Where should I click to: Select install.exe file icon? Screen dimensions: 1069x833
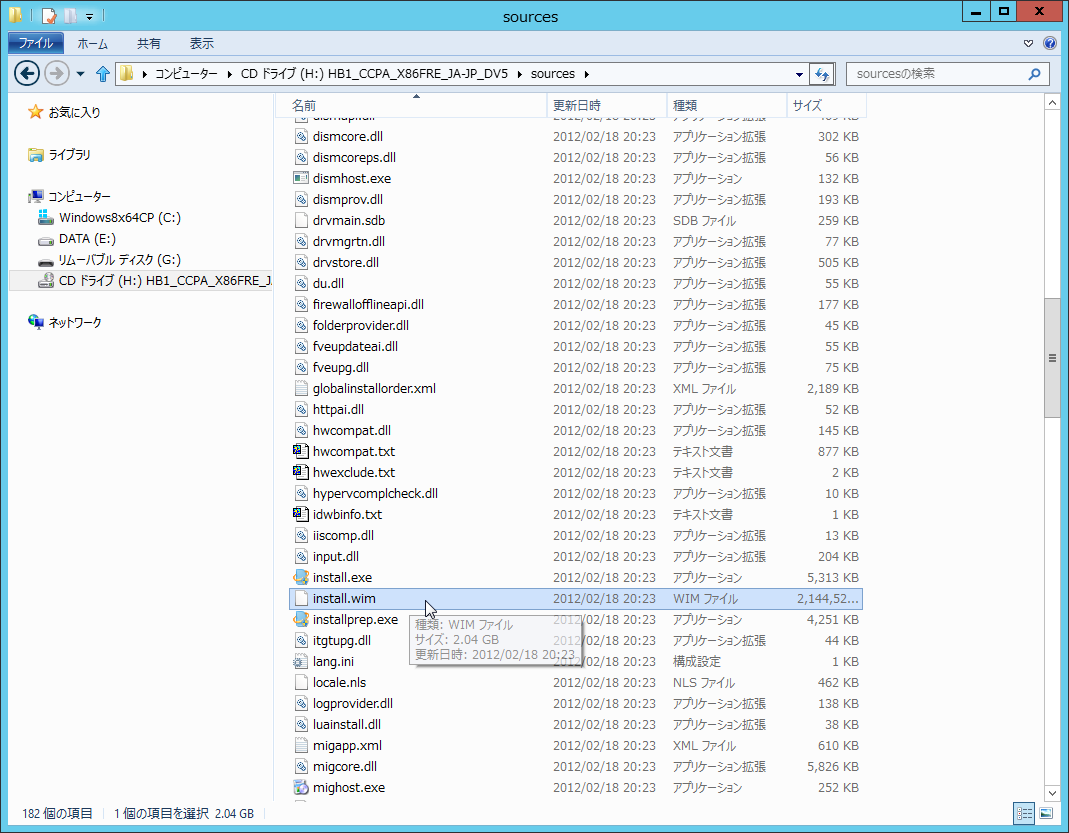coord(301,577)
